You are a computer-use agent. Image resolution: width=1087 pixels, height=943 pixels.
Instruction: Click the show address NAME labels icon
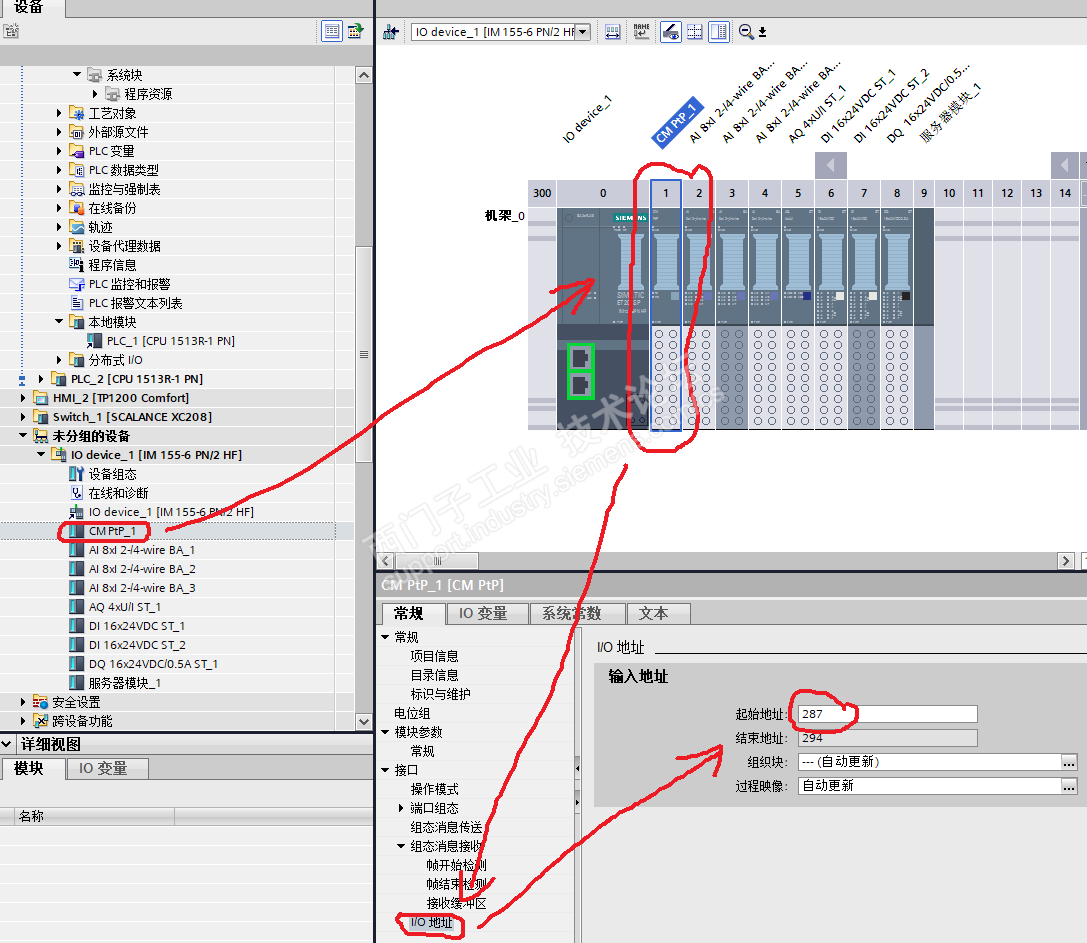point(641,32)
